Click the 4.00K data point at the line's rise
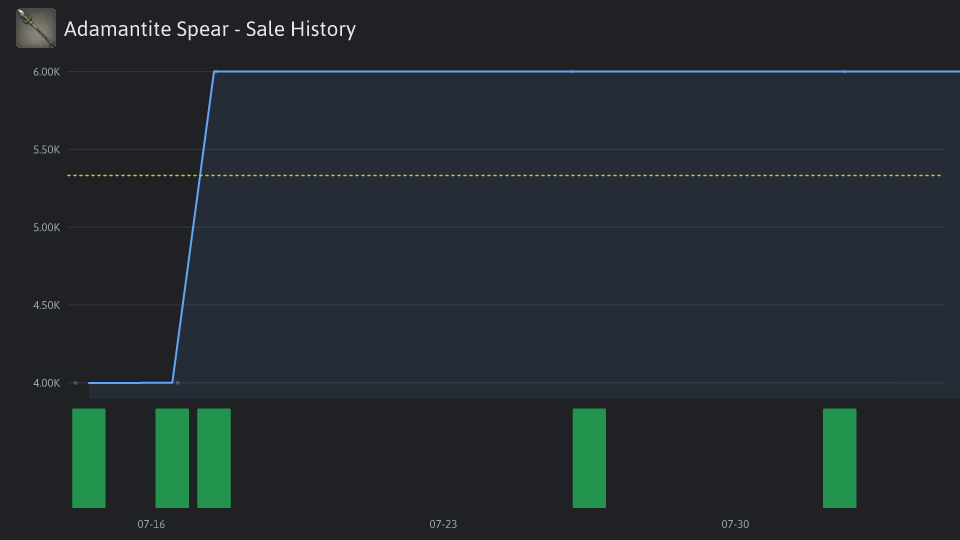The height and width of the screenshot is (540, 960). pyautogui.click(x=178, y=383)
